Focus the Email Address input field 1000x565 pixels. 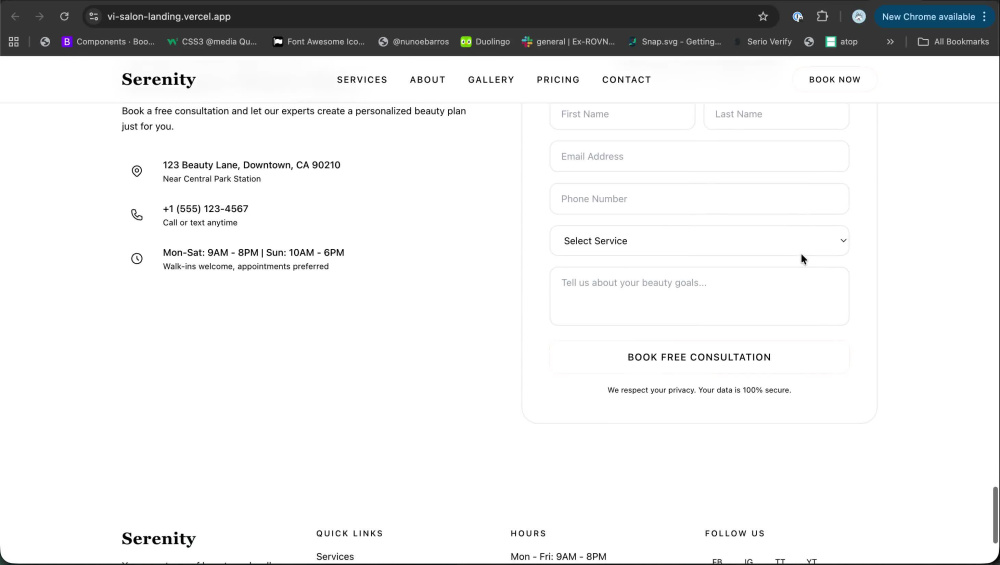(699, 156)
